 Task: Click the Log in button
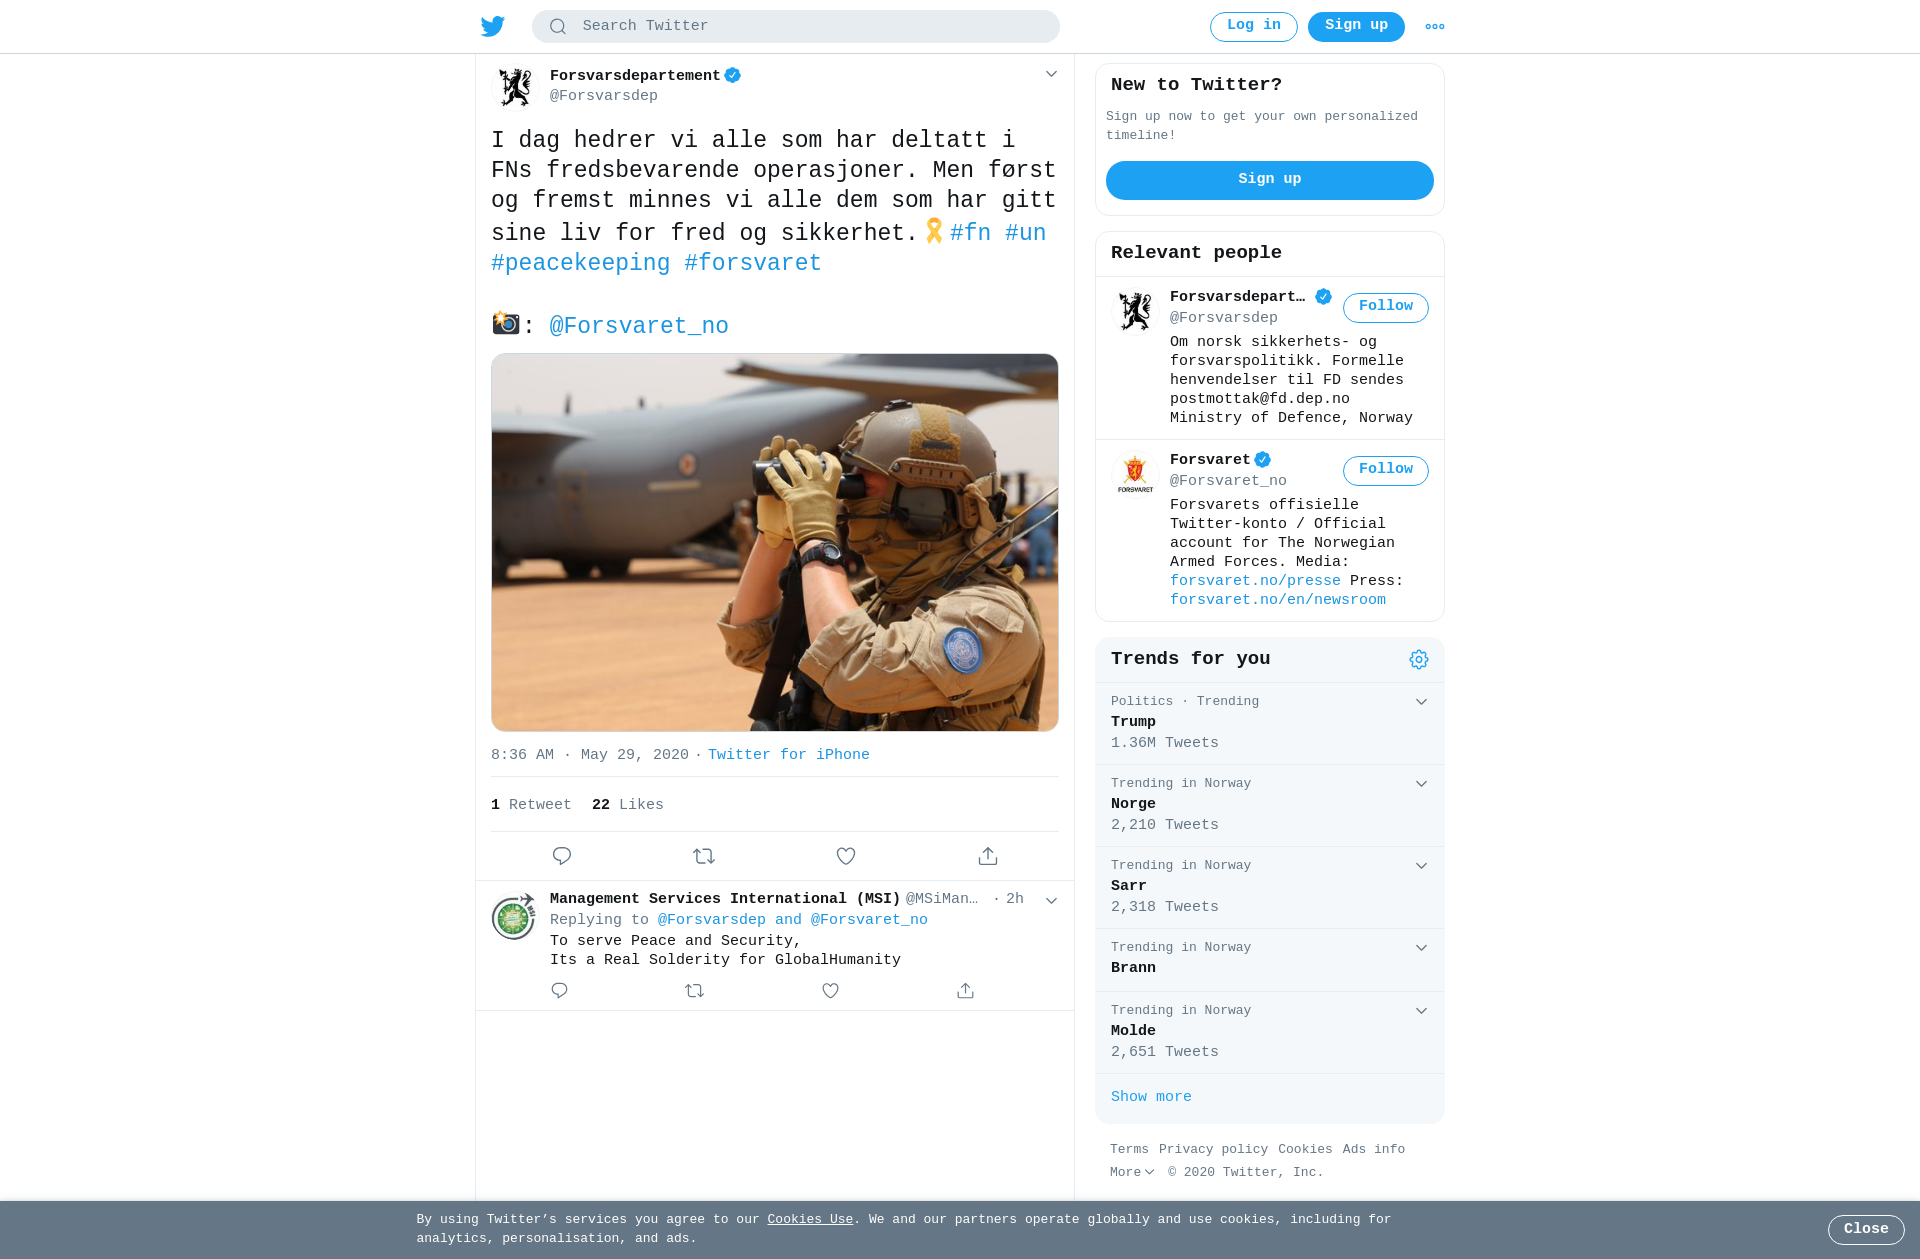(x=1254, y=26)
